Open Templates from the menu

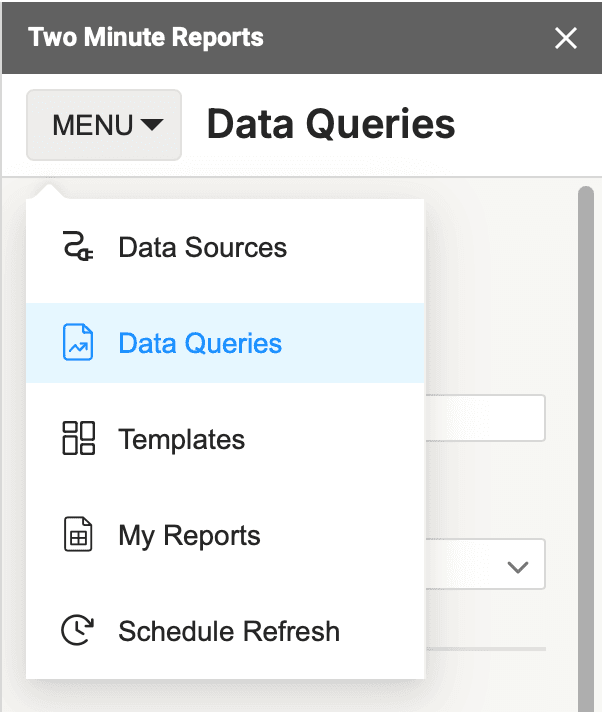225,439
